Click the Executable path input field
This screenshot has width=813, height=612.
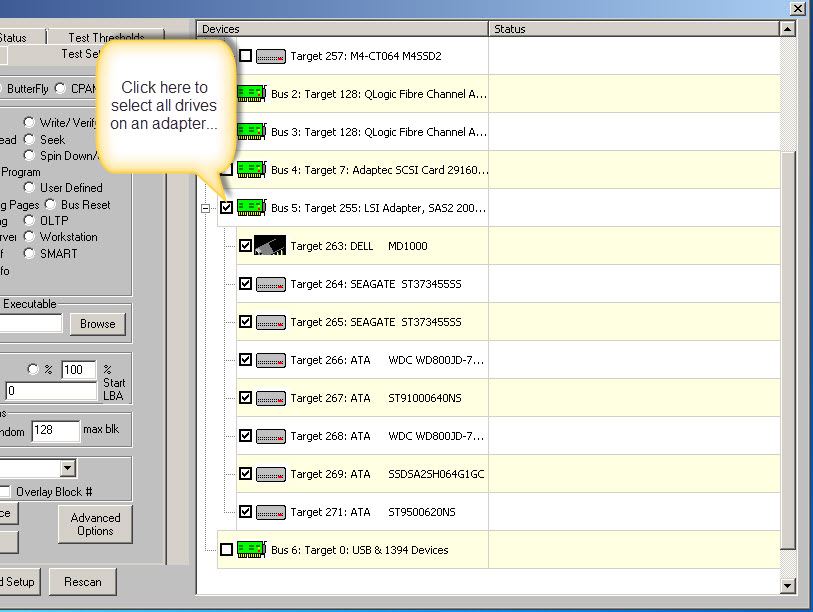[x=31, y=324]
